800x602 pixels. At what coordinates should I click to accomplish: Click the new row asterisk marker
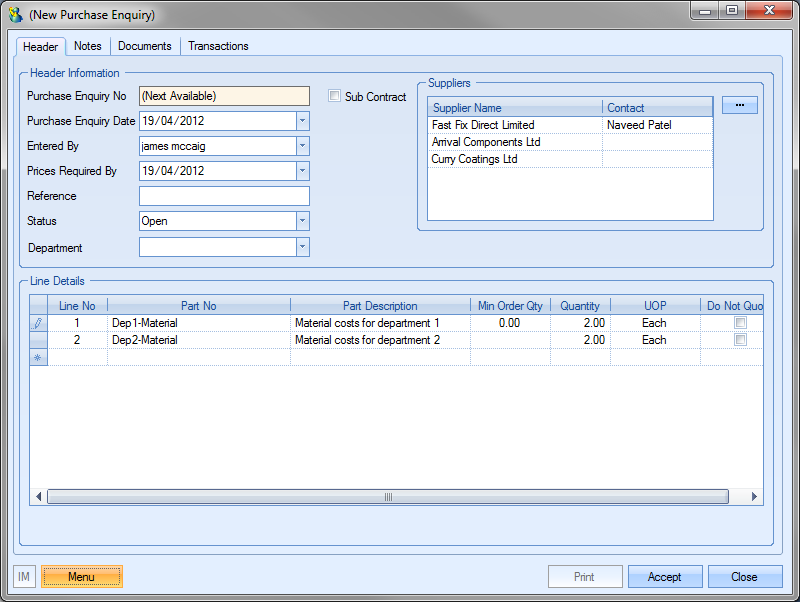point(39,357)
